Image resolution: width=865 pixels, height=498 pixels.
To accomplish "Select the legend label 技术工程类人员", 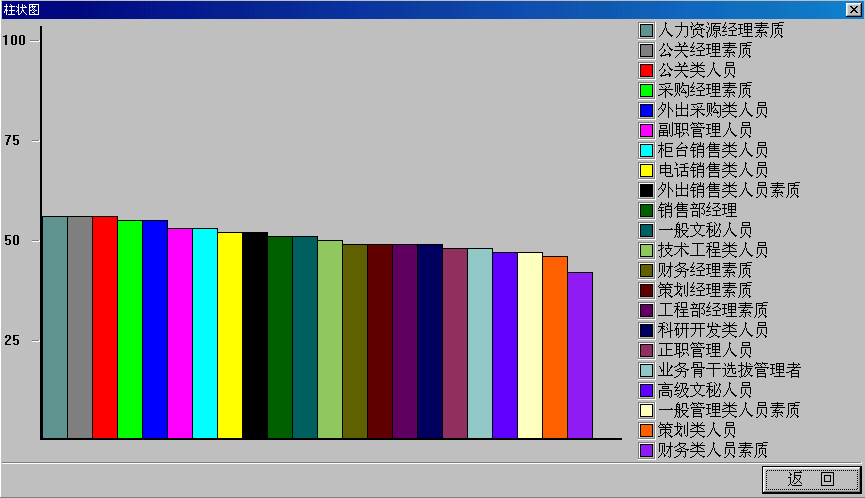I will (713, 250).
